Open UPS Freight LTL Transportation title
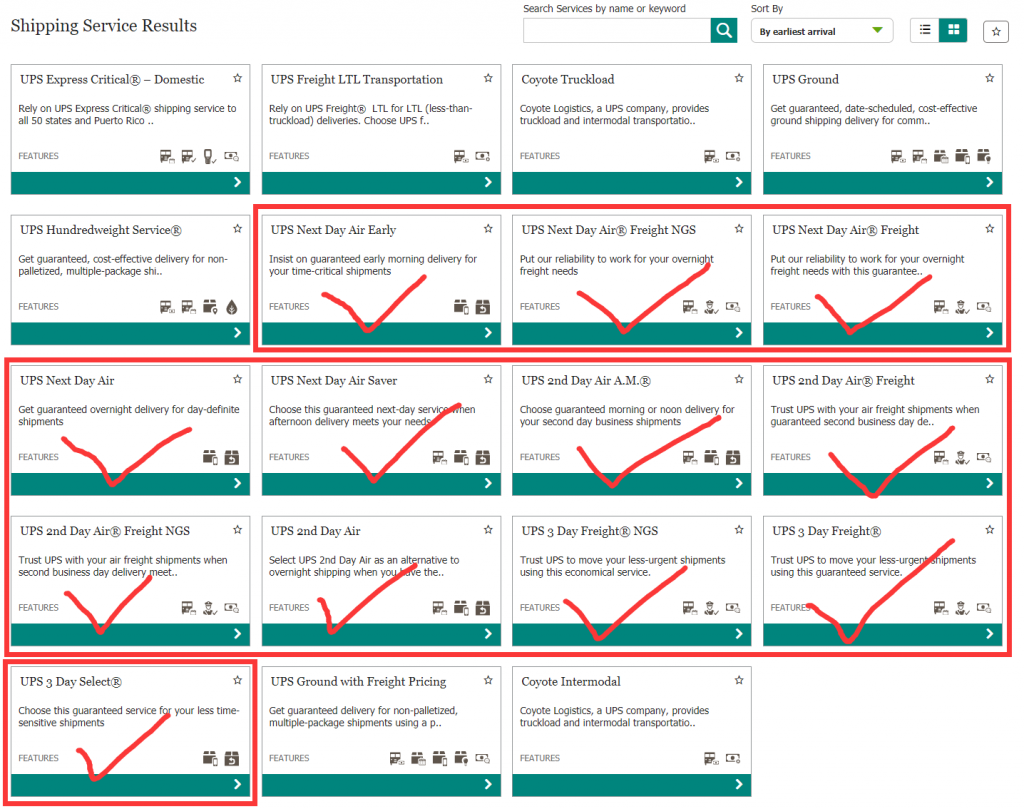 356,79
